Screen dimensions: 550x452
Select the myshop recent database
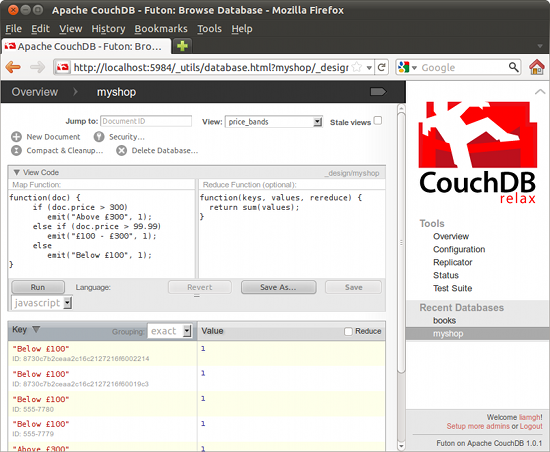coord(478,333)
